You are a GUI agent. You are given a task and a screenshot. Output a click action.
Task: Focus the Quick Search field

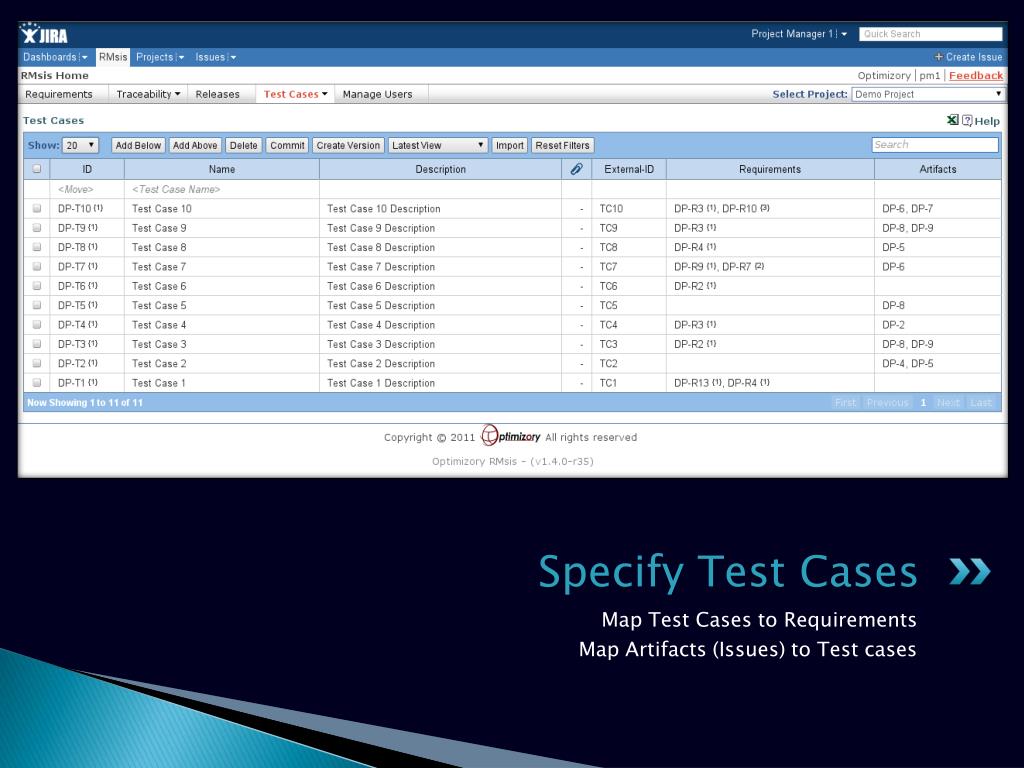click(931, 34)
